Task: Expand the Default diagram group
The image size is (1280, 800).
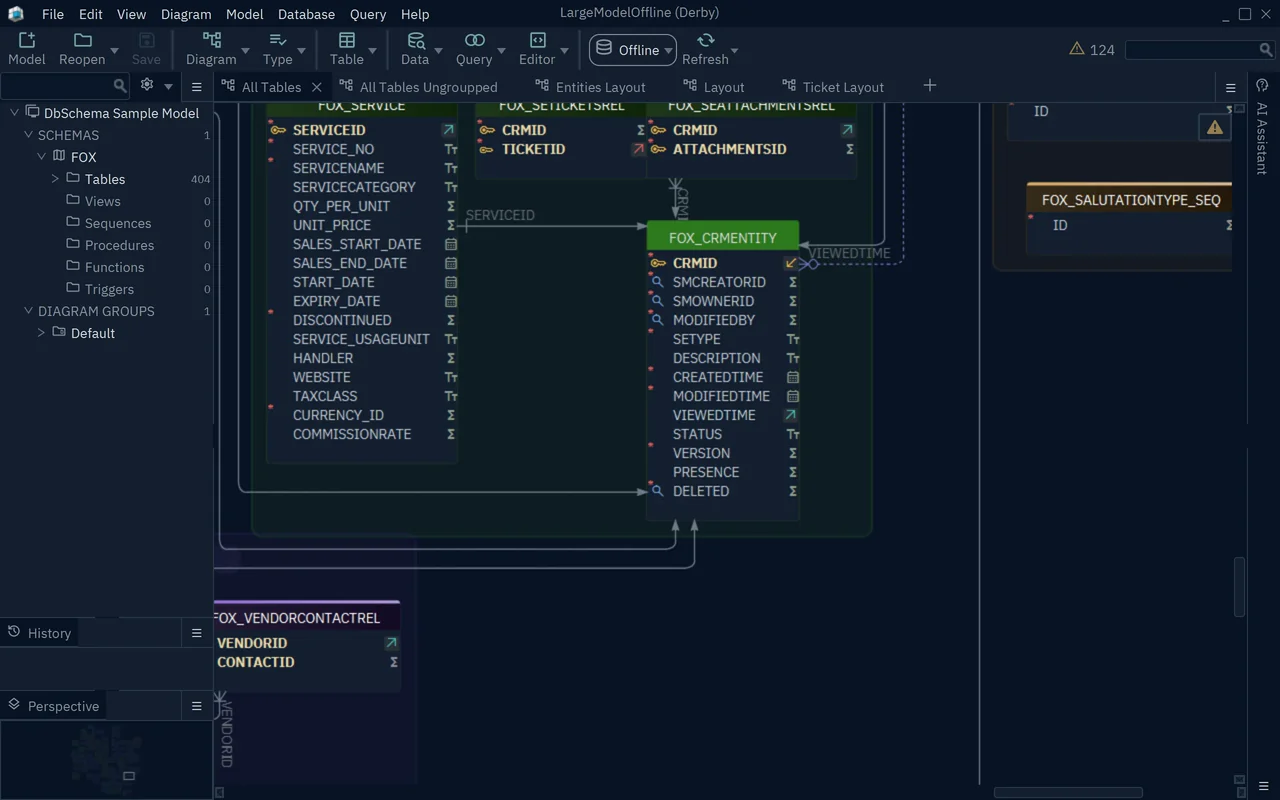Action: click(x=41, y=333)
